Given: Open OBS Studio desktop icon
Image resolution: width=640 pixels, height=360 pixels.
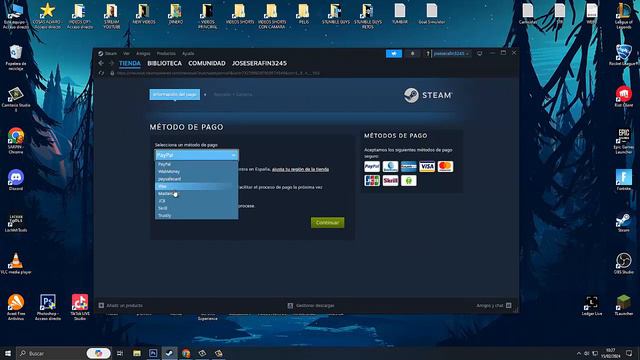Looking at the screenshot, I should 624,263.
